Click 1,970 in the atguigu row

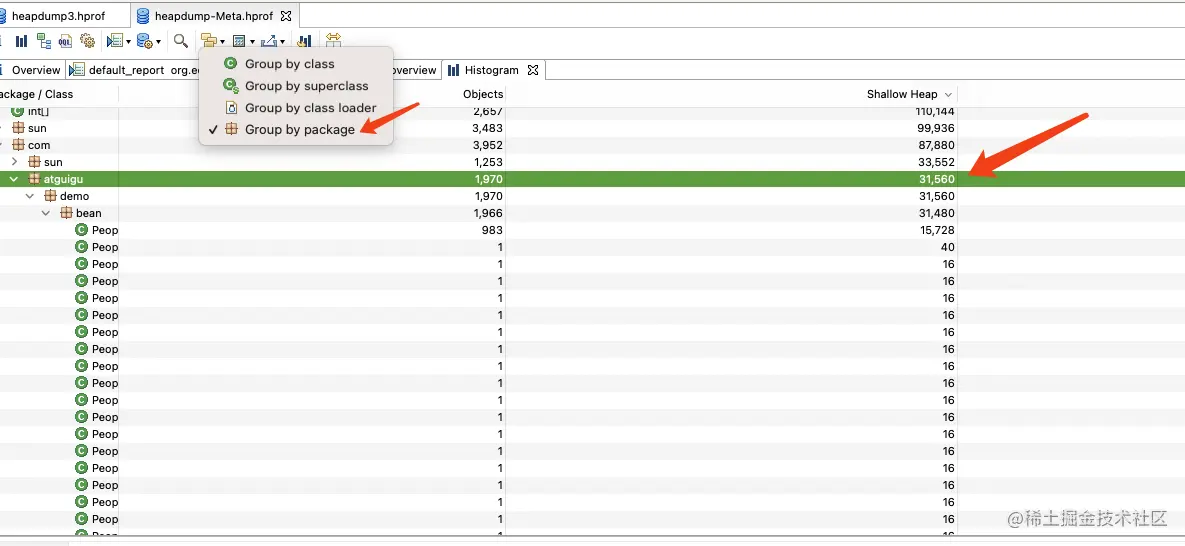click(488, 179)
